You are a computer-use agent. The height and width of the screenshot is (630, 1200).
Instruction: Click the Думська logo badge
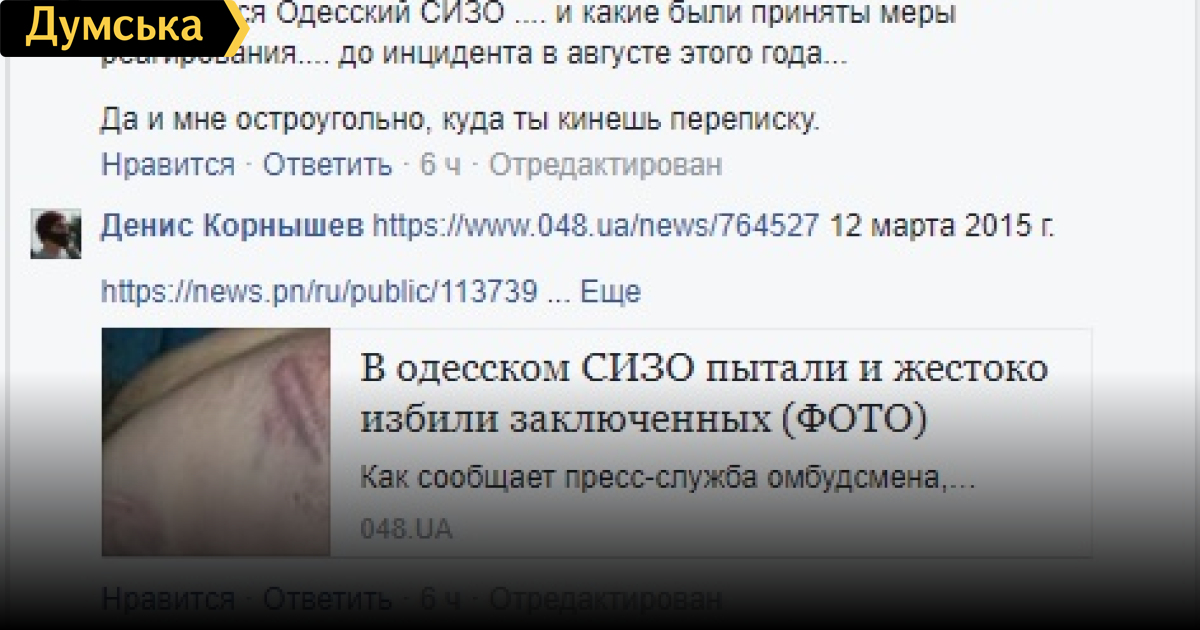click(120, 27)
